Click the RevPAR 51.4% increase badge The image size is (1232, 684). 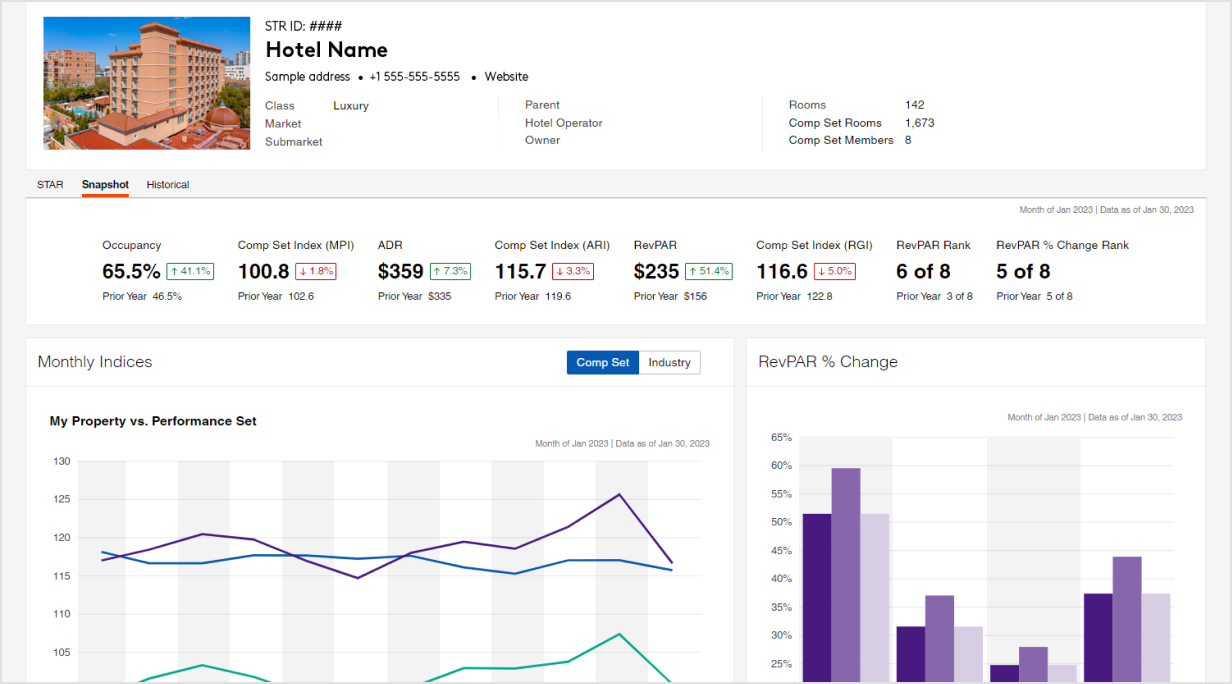[709, 271]
